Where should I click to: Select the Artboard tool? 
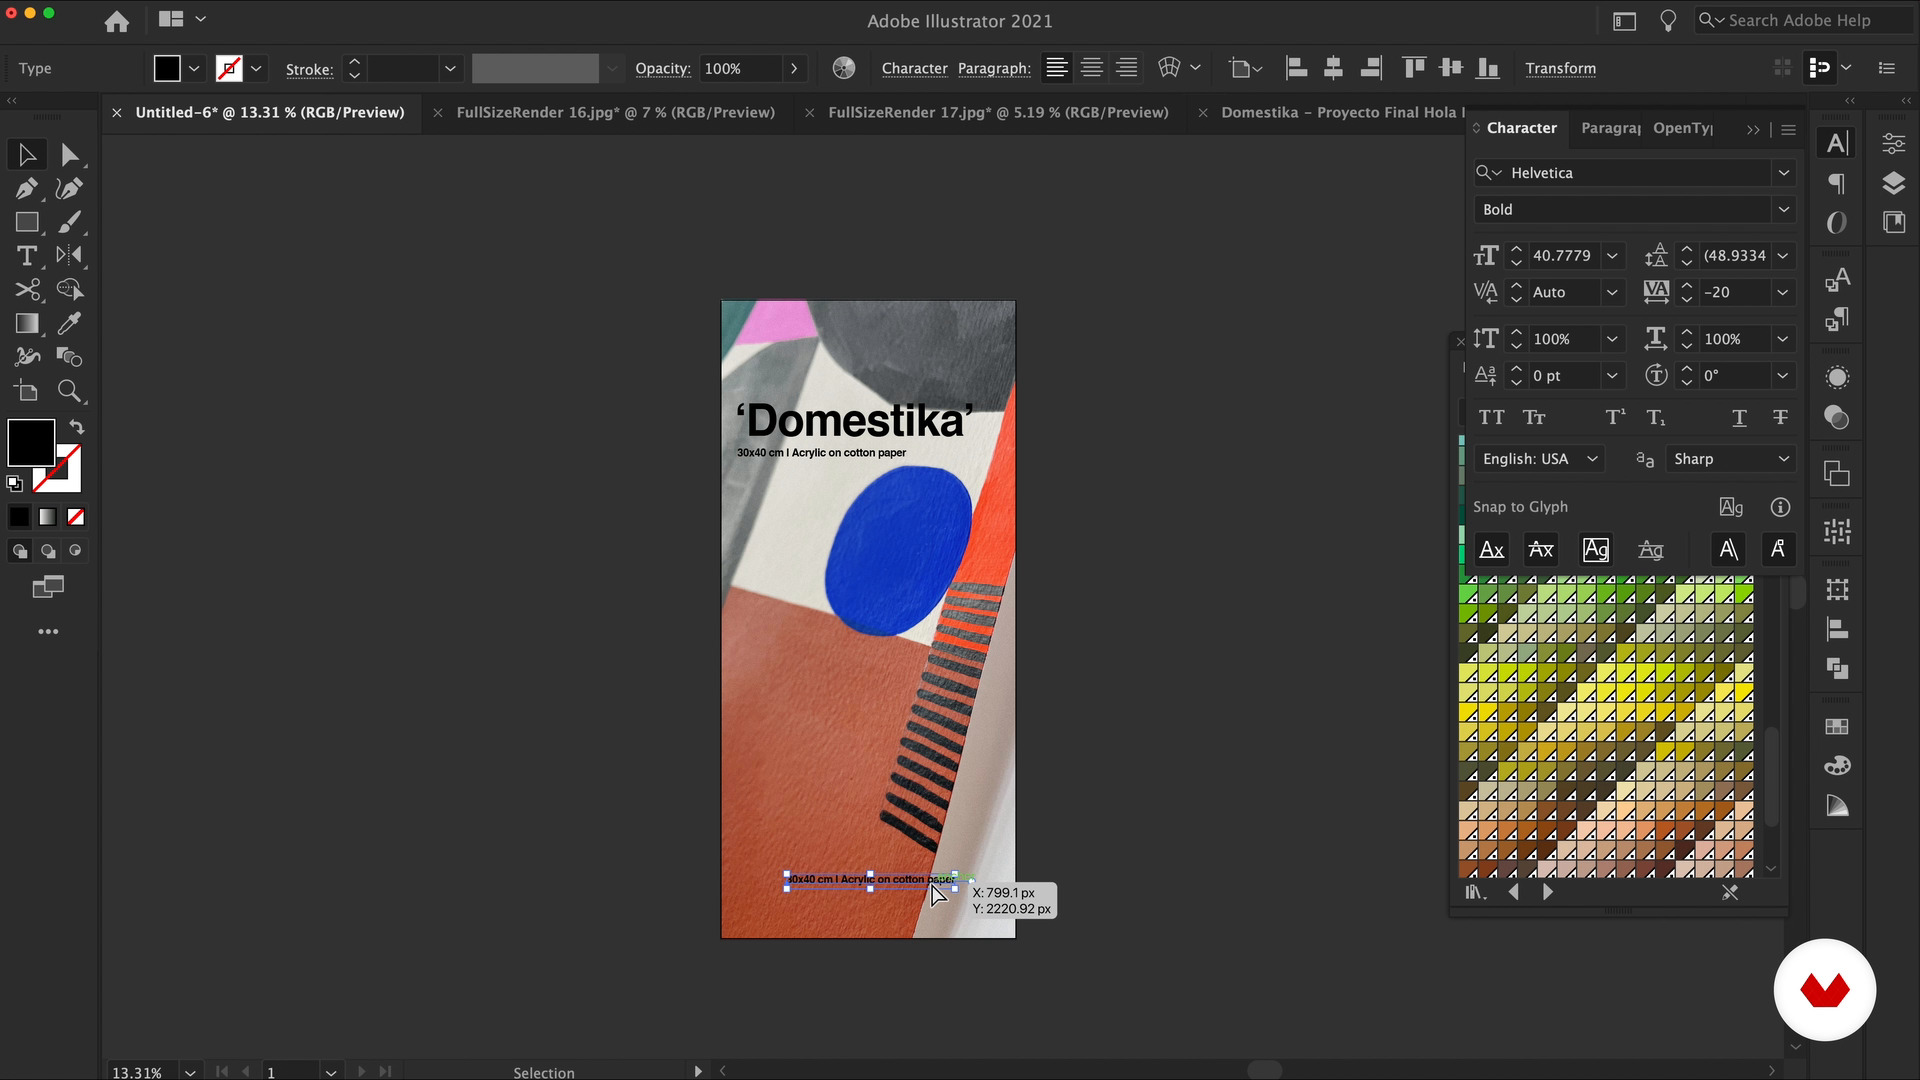27,391
